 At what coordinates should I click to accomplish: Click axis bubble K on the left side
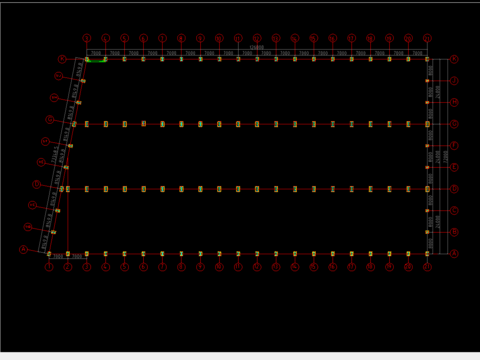click(x=62, y=59)
